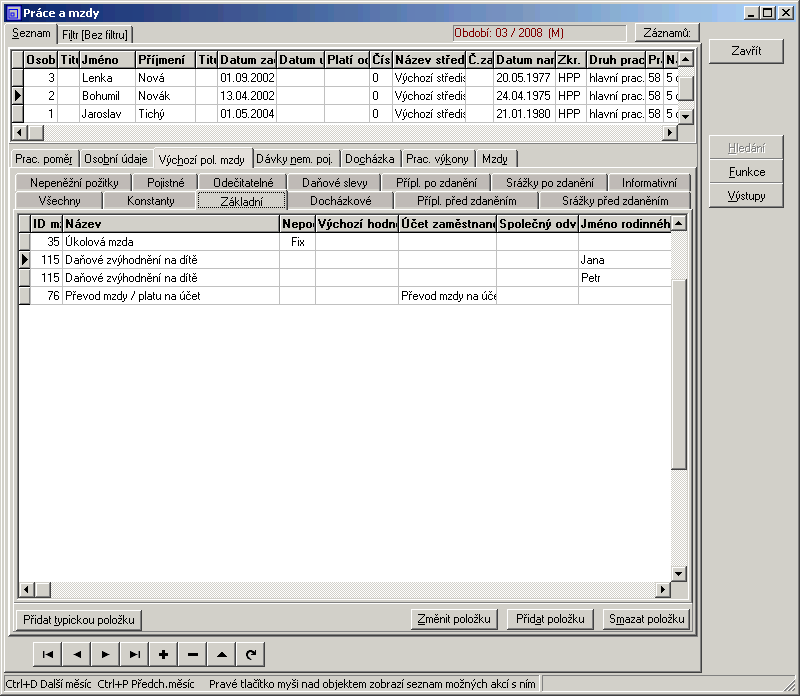
Task: Select Docházkové sub-tab
Action: [341, 201]
